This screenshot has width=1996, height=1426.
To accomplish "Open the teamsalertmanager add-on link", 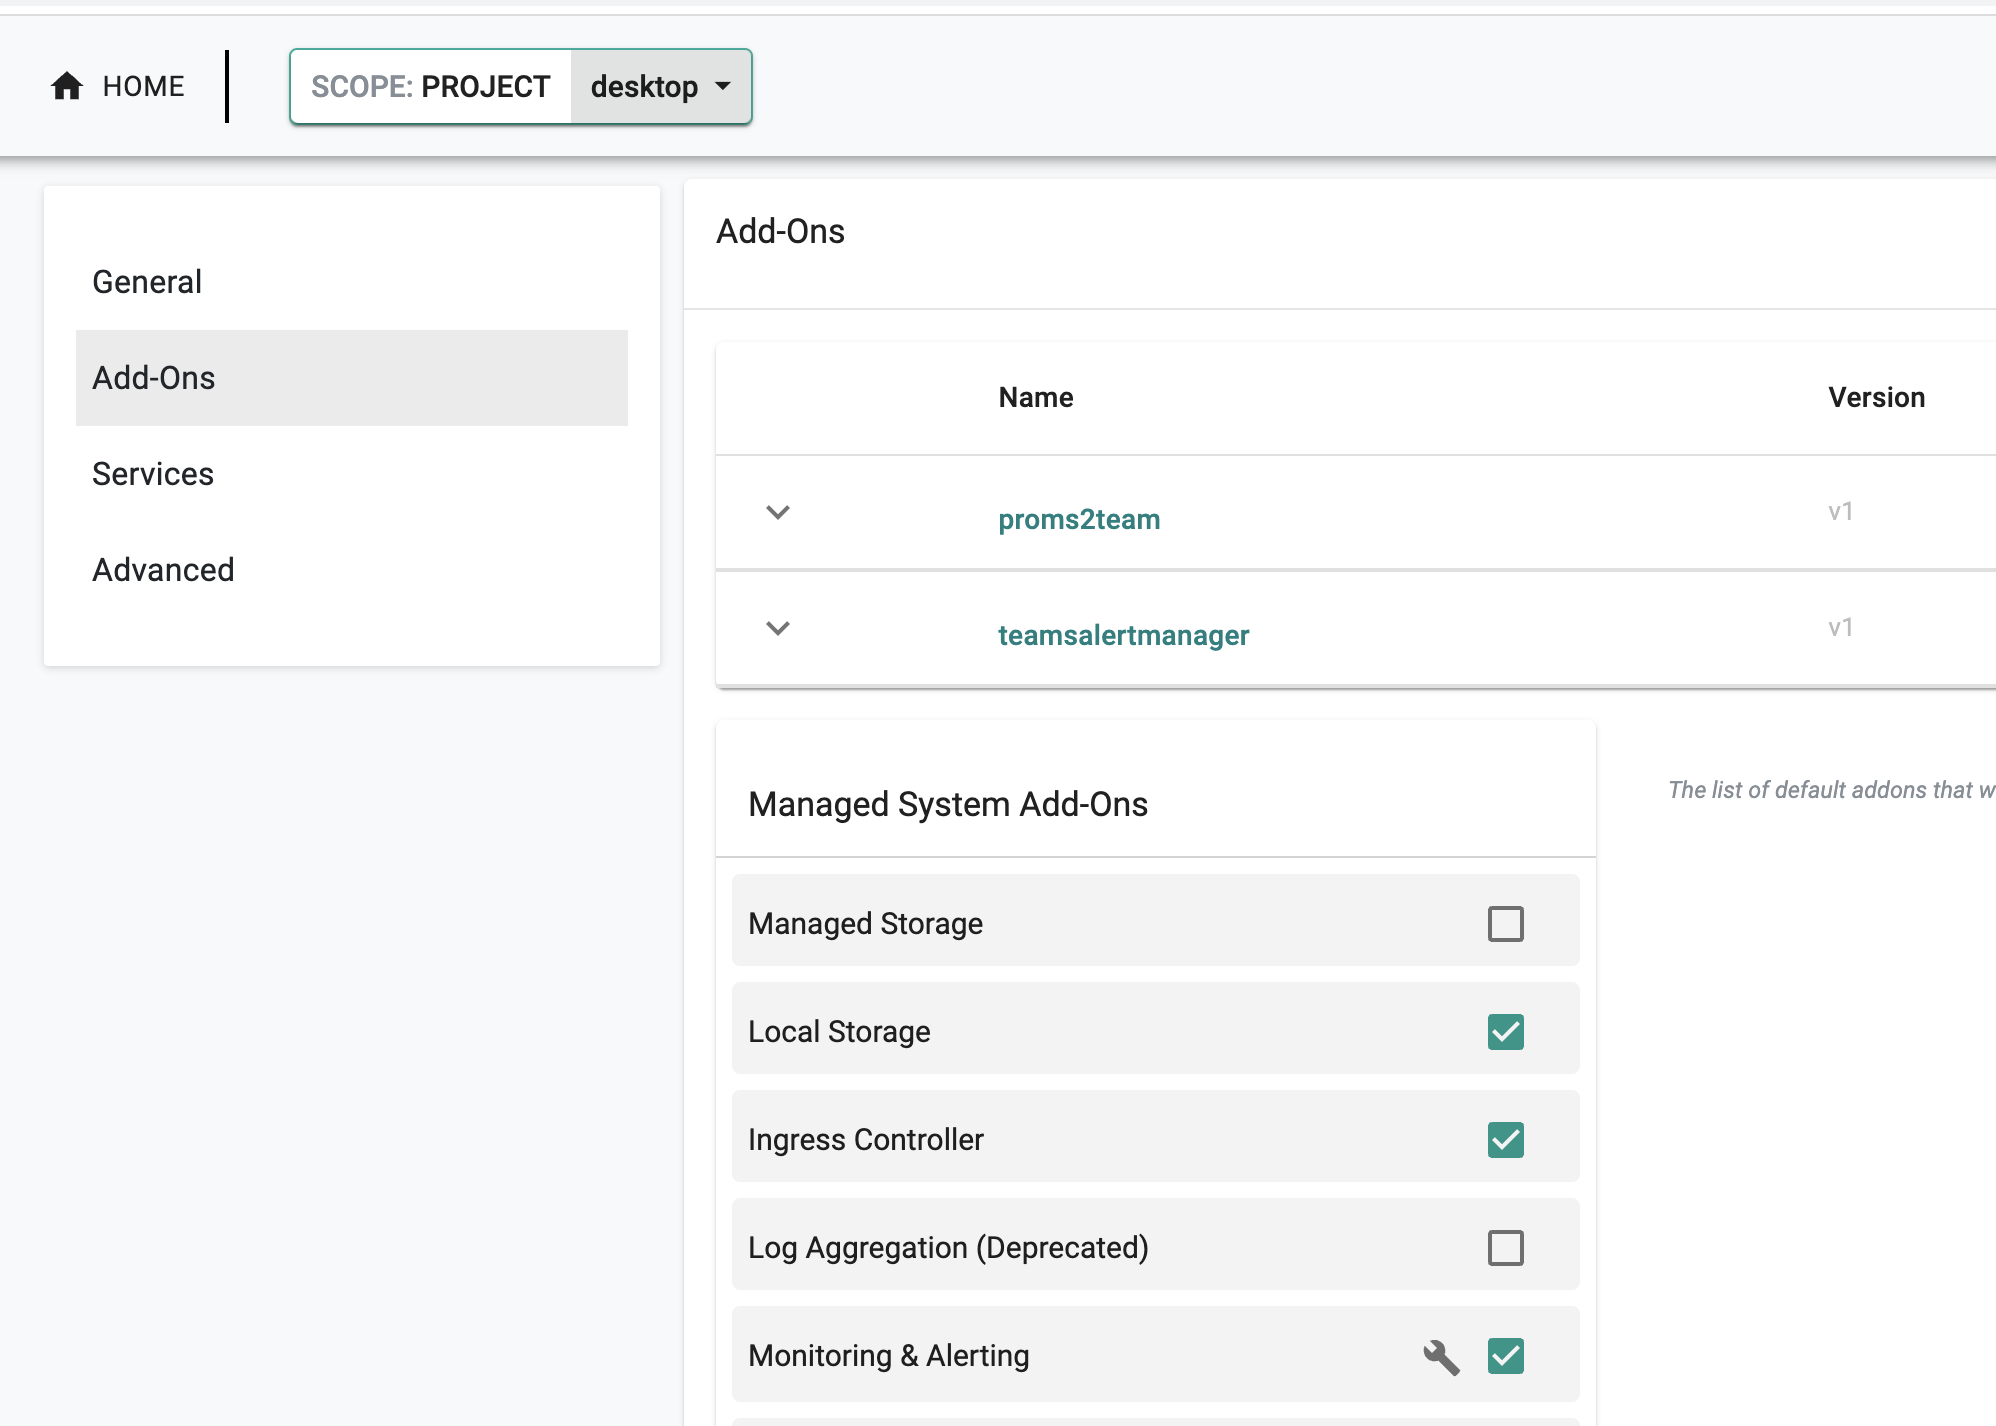I will click(x=1124, y=636).
